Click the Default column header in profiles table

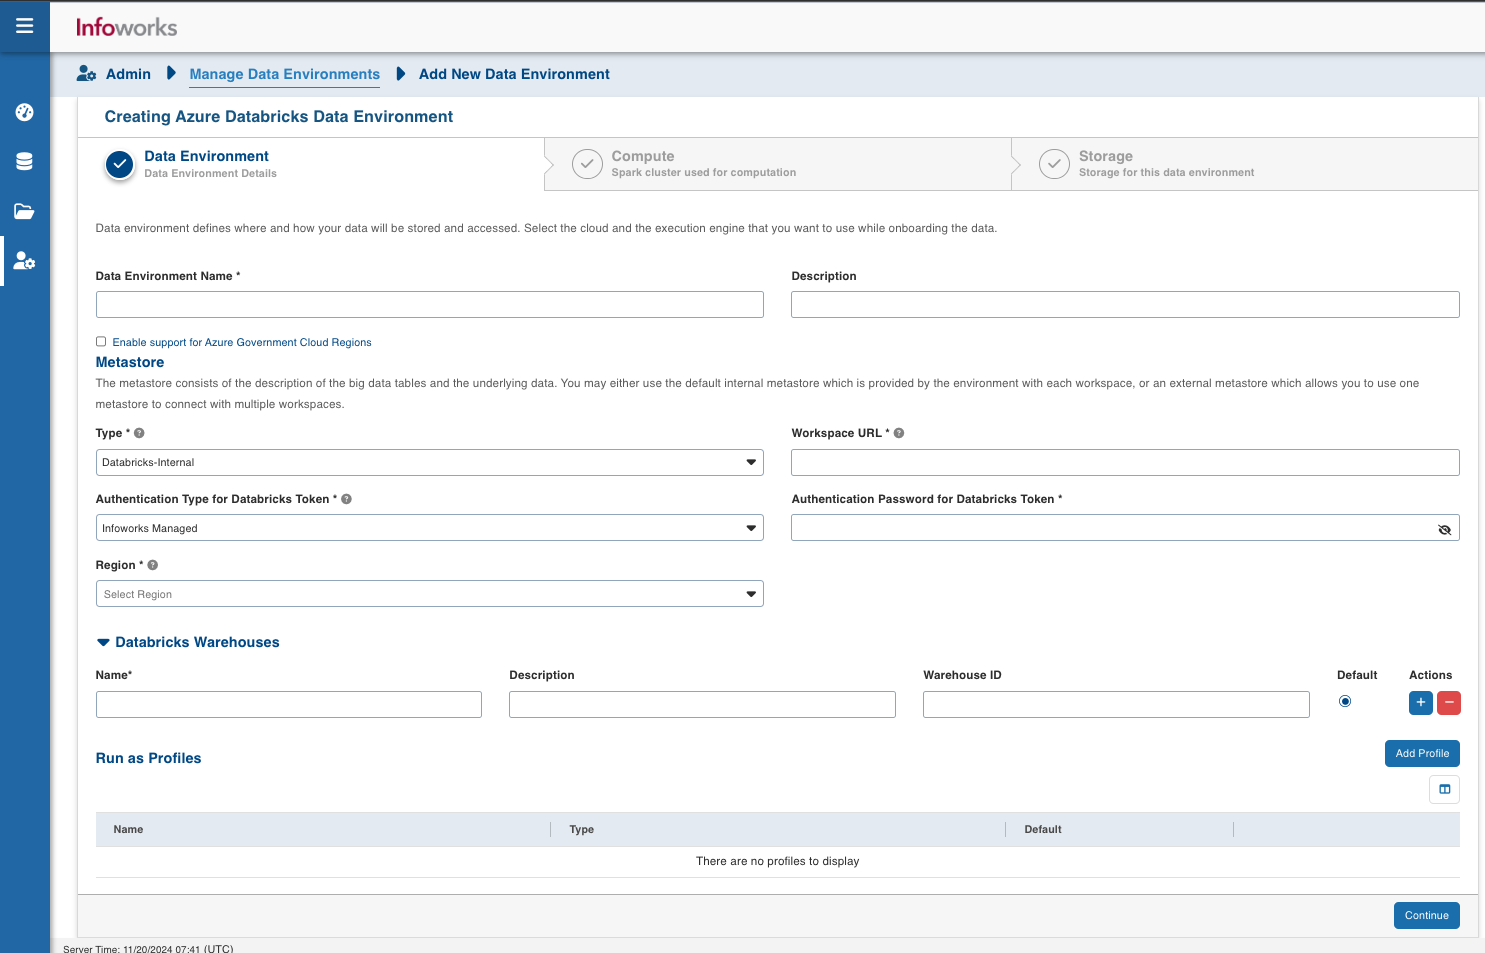[x=1043, y=829]
